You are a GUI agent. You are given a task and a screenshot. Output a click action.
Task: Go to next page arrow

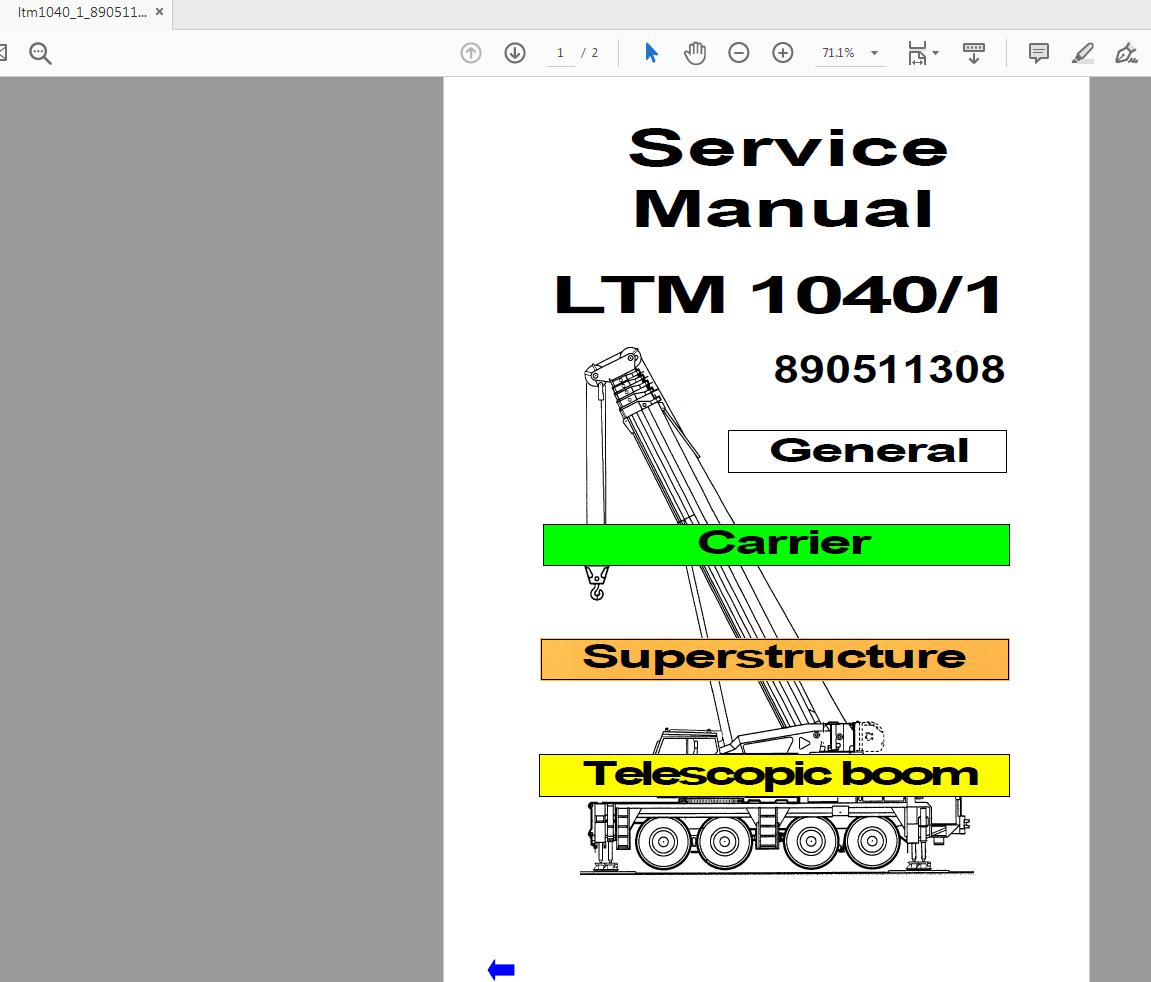click(515, 53)
